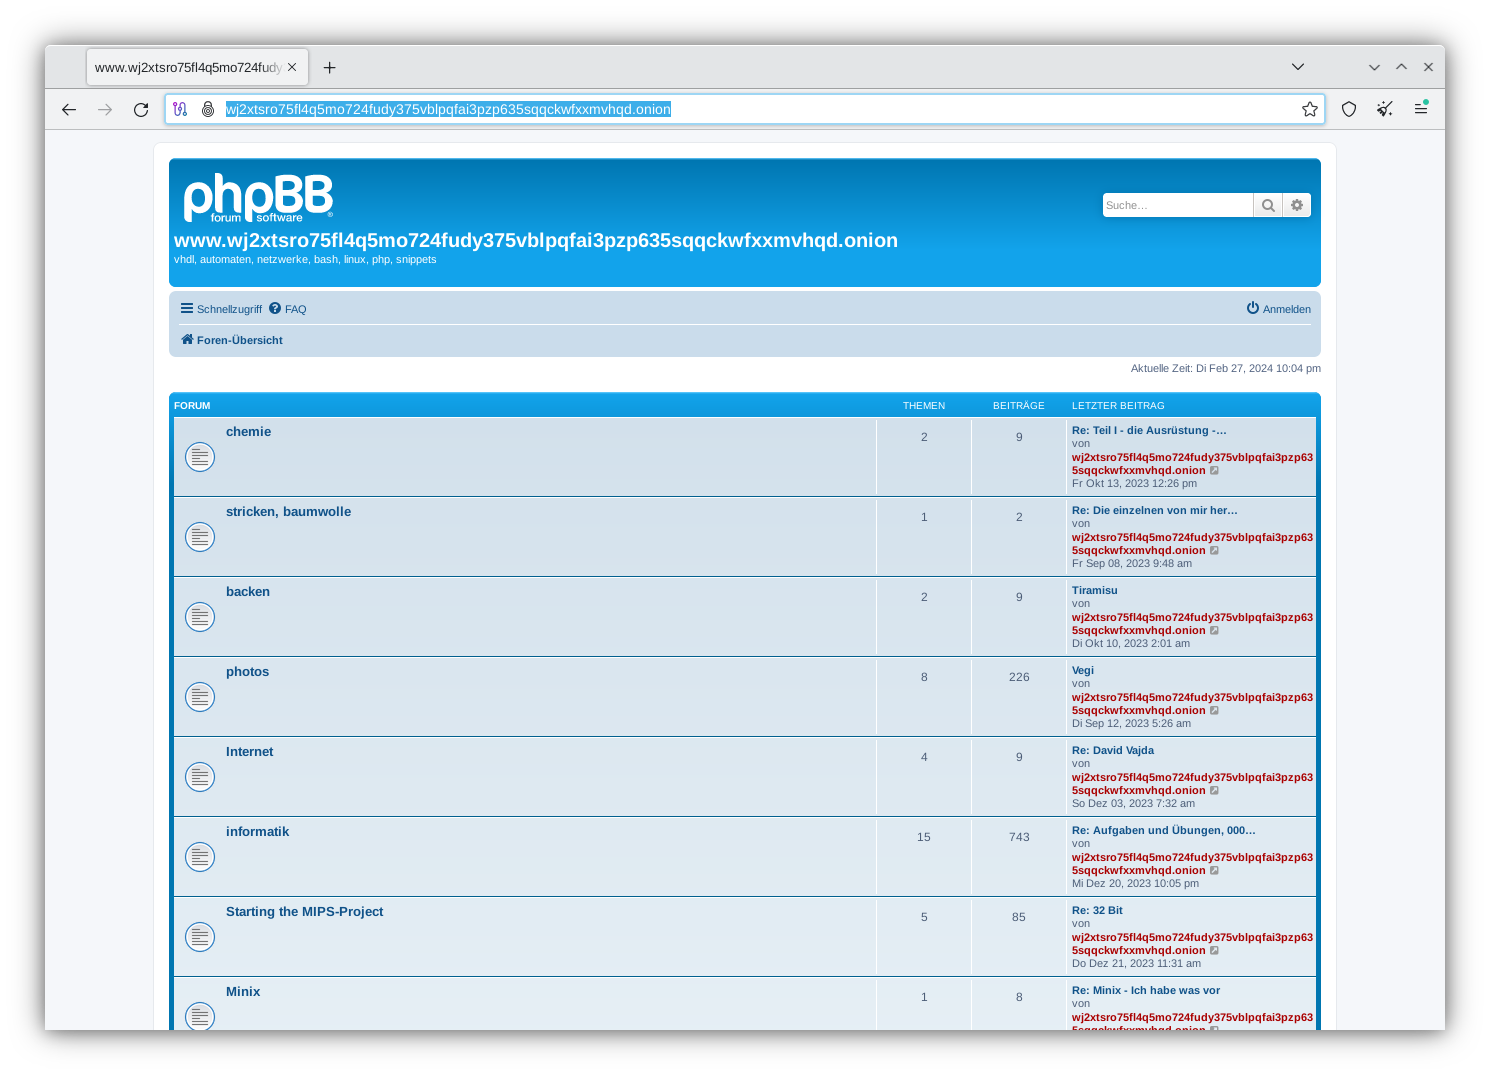Go to Foren-Übersicht breadcrumb

click(x=239, y=341)
